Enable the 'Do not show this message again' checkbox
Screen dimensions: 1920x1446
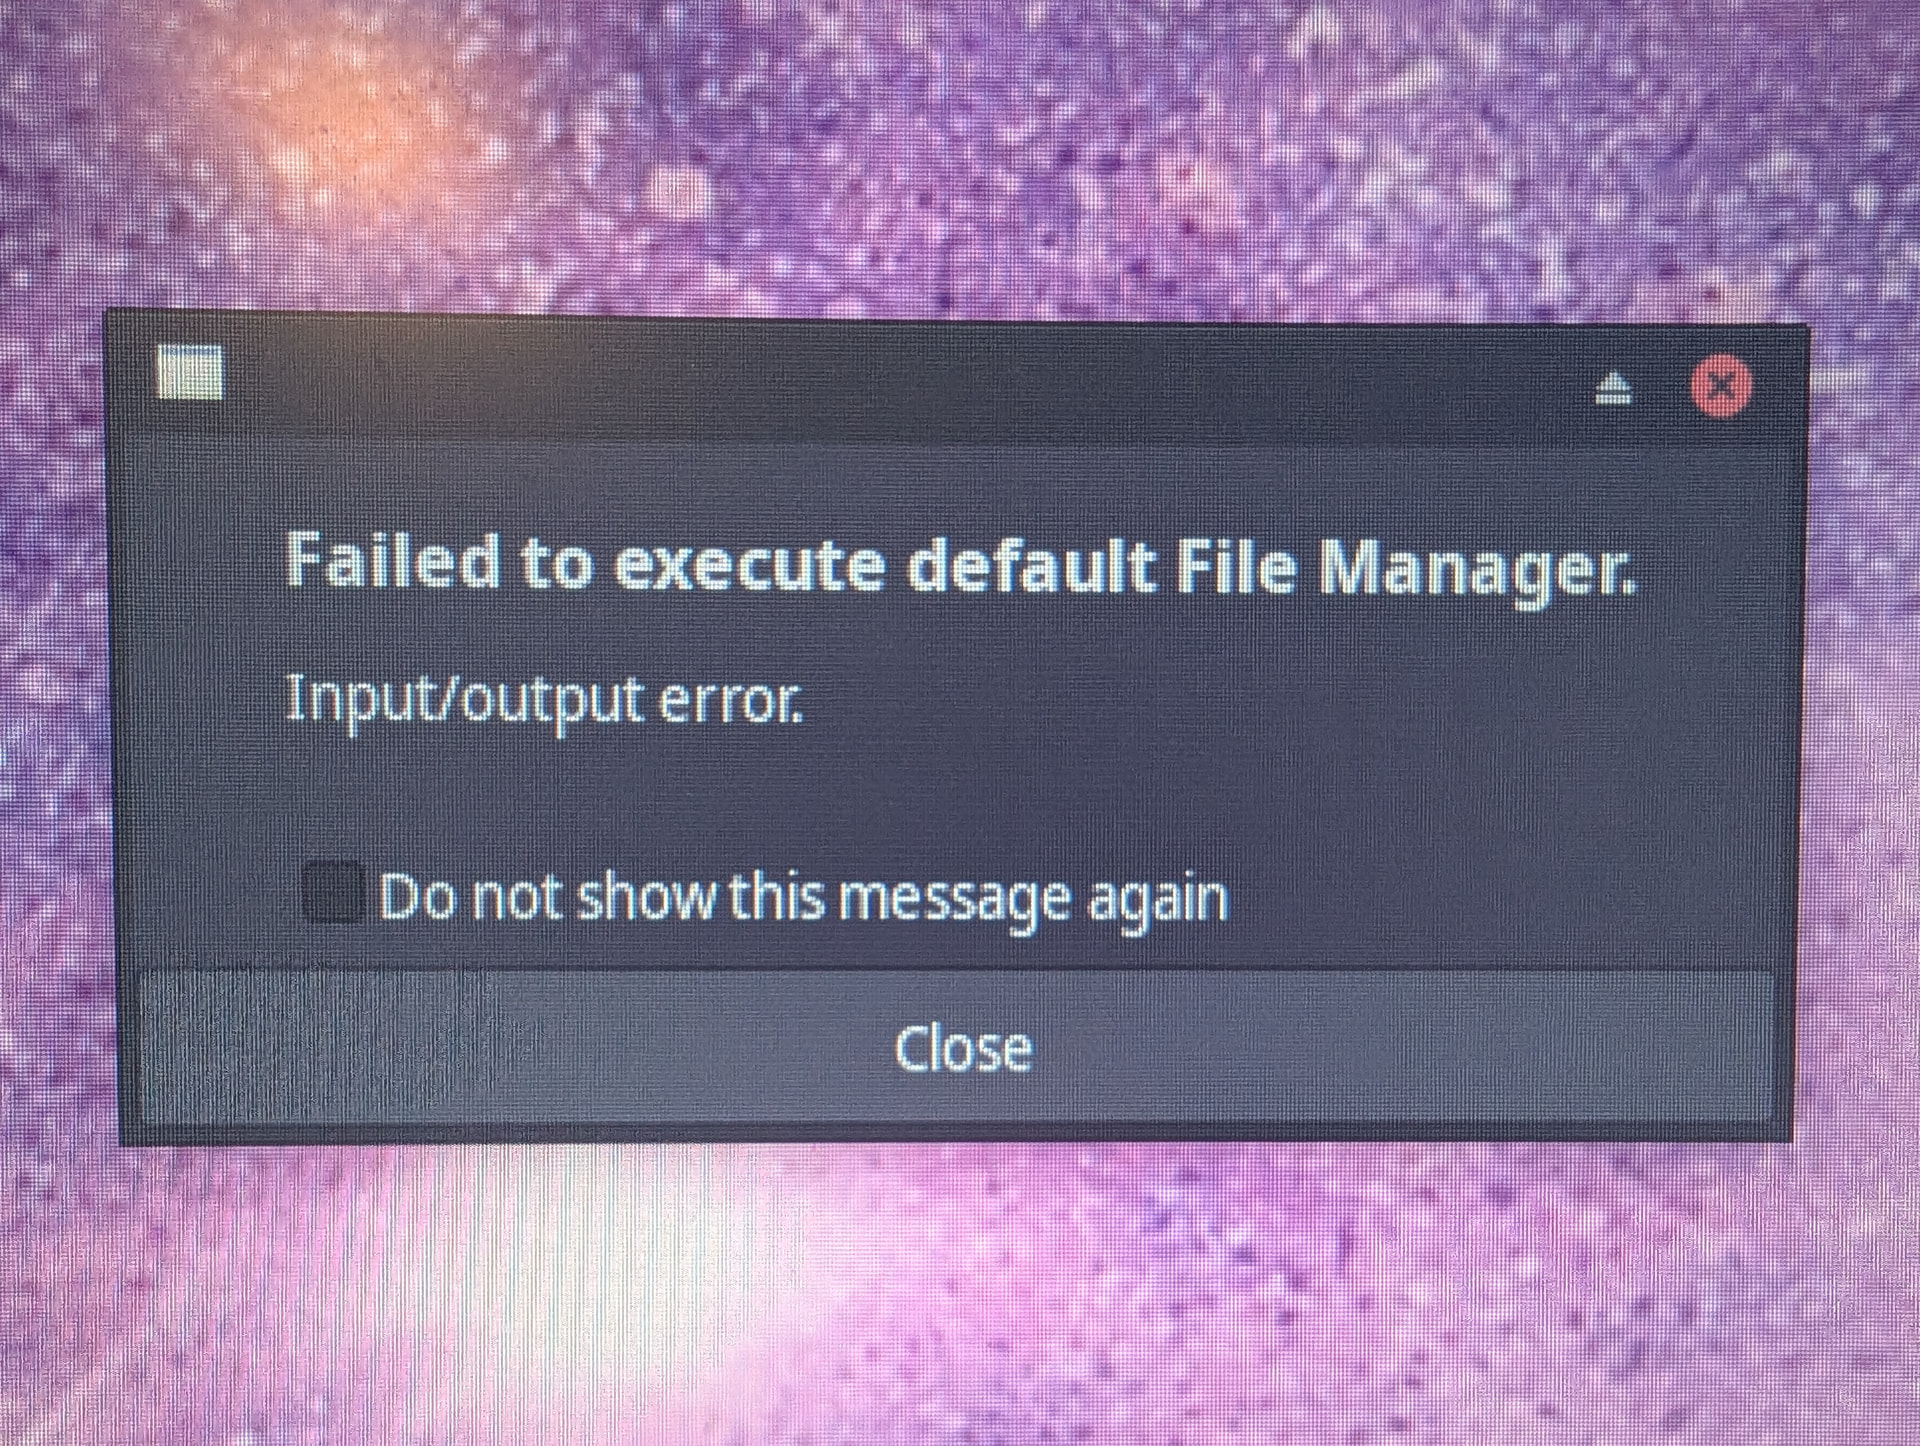point(333,892)
